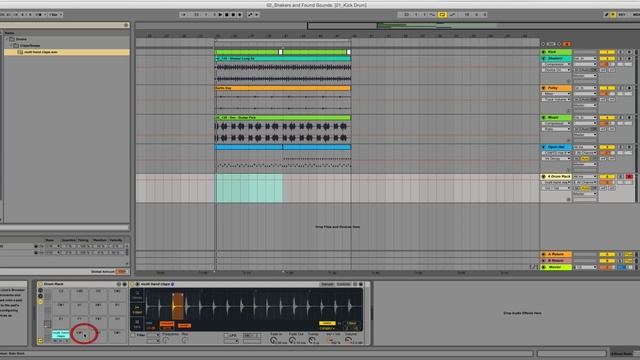The width and height of the screenshot is (640, 360).
Task: Jump to previous locator arrow button
Action: (x=543, y=44)
